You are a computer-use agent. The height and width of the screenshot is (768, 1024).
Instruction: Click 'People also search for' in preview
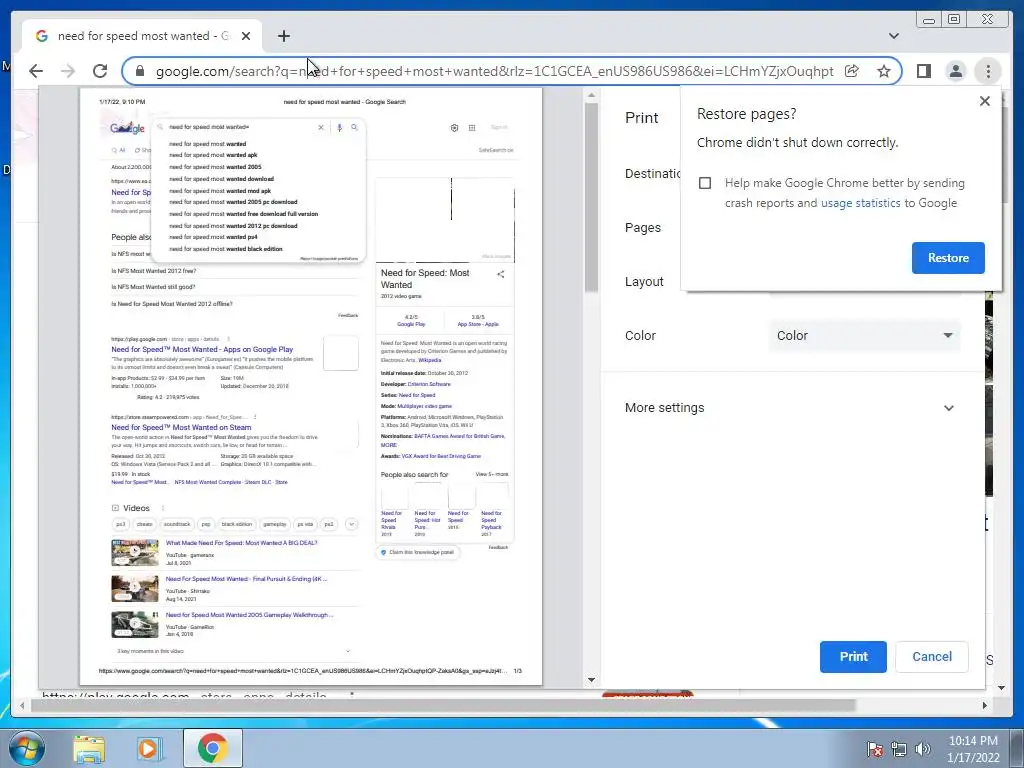point(414,475)
